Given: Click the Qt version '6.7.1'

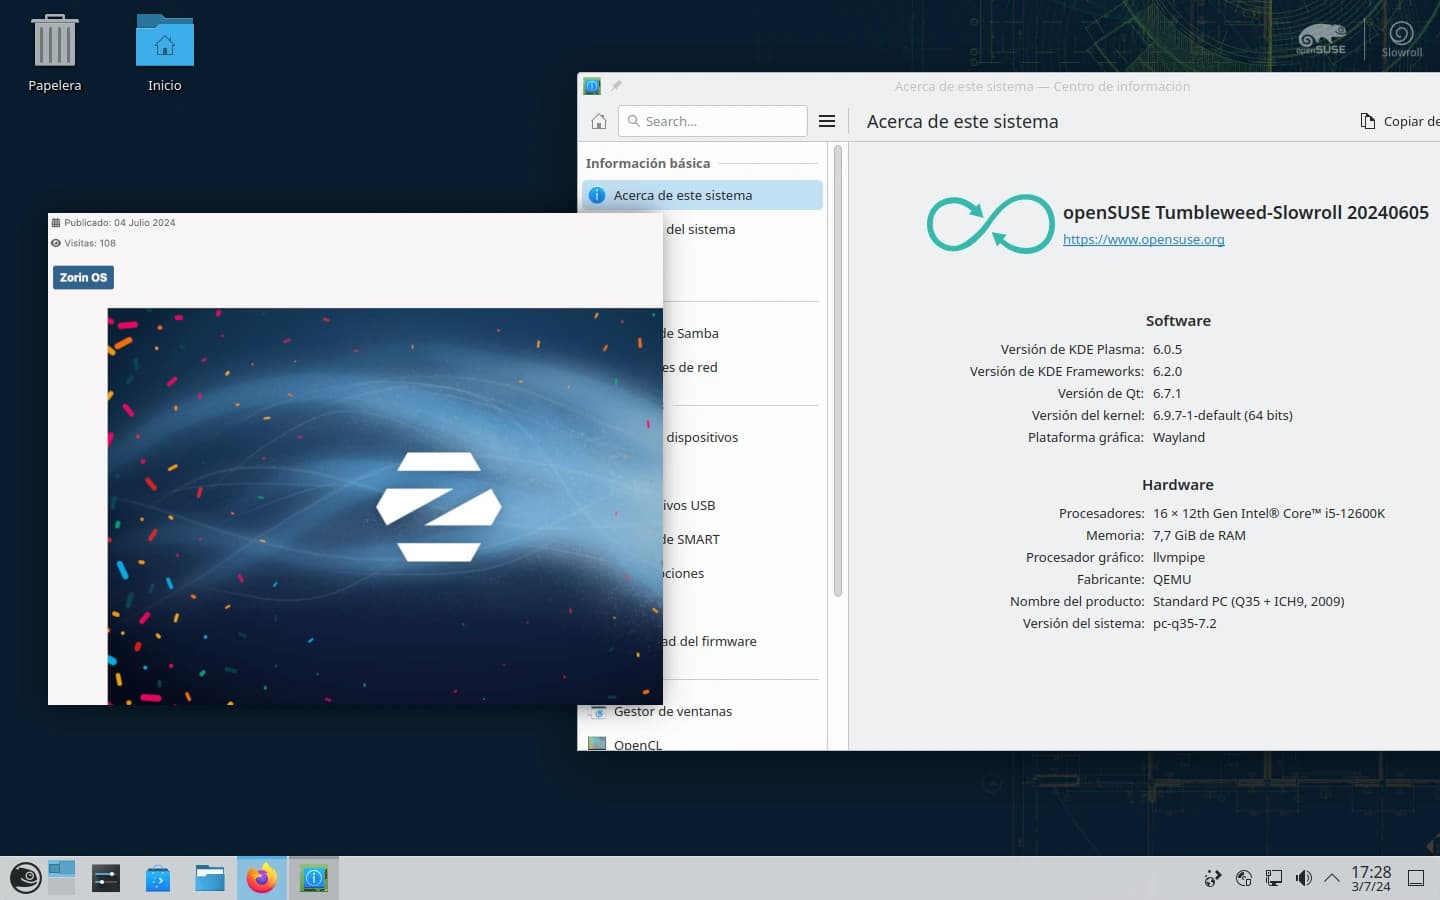Looking at the screenshot, I should (1167, 393).
